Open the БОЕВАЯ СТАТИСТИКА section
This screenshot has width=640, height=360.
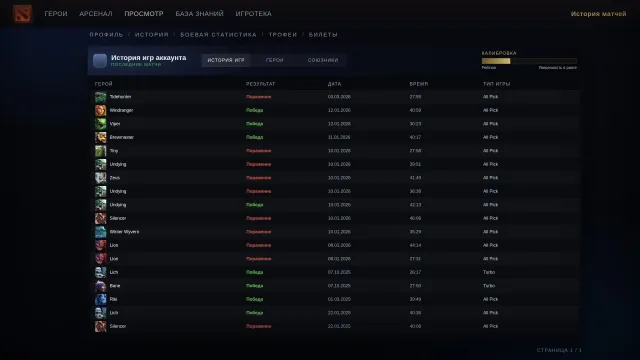click(218, 35)
